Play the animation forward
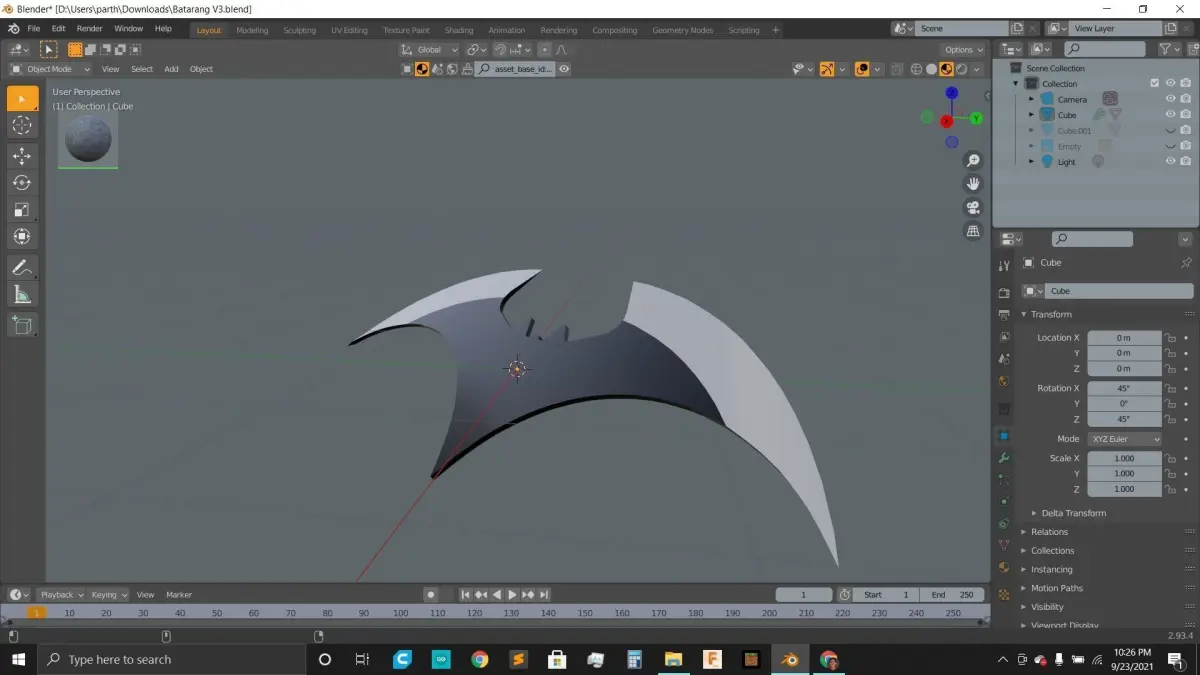This screenshot has width=1200, height=675. [513, 595]
